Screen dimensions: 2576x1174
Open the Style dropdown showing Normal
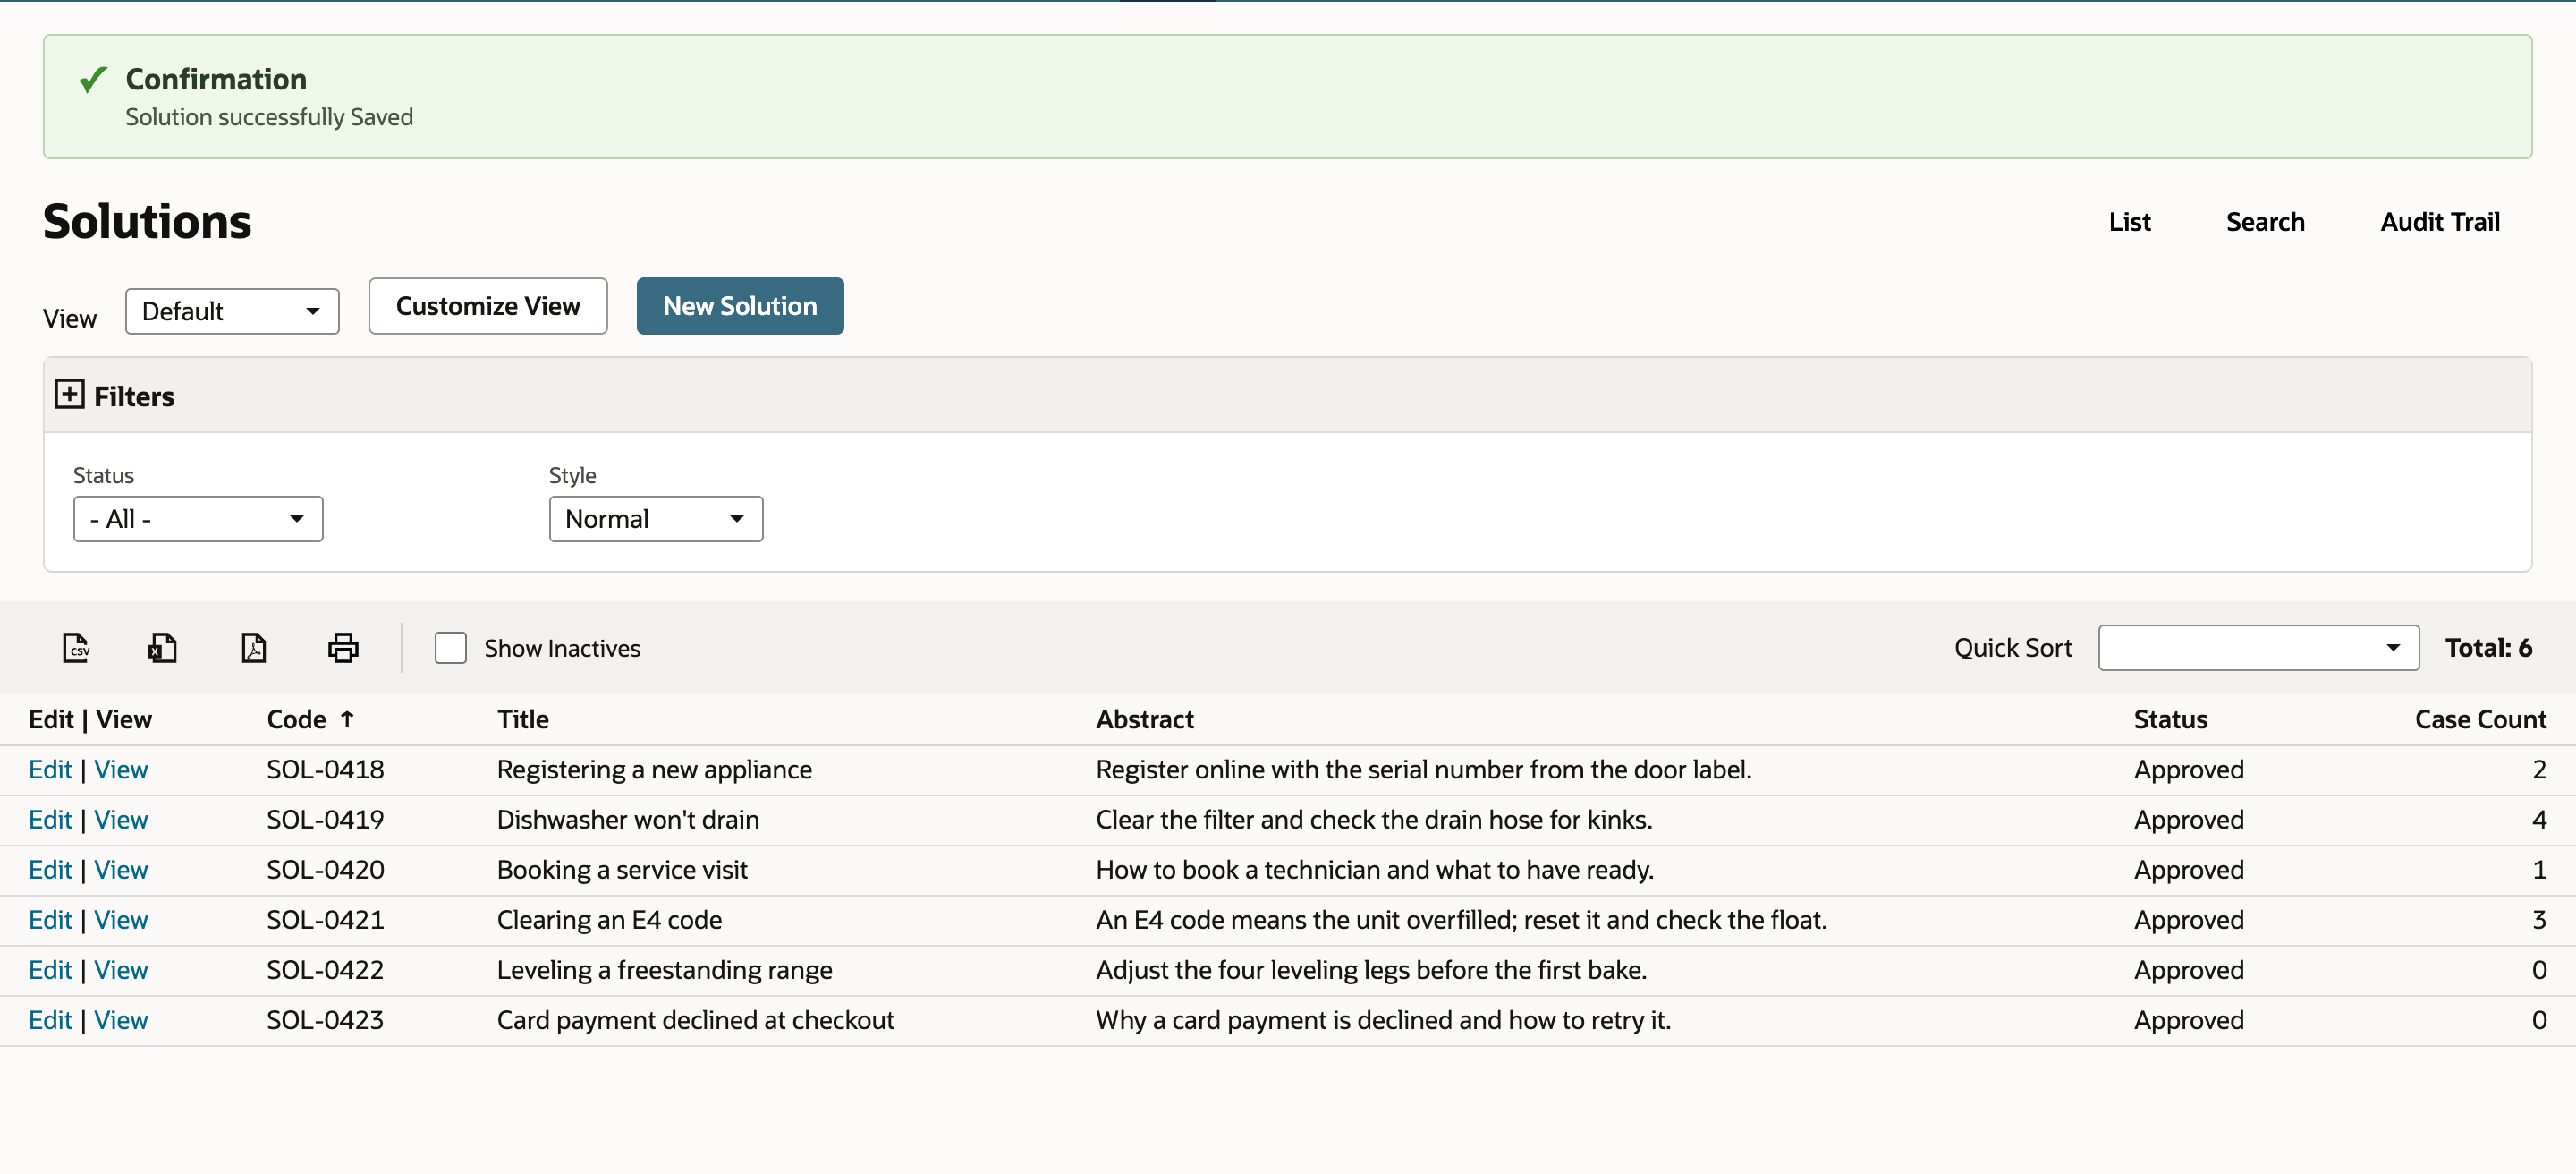[656, 519]
